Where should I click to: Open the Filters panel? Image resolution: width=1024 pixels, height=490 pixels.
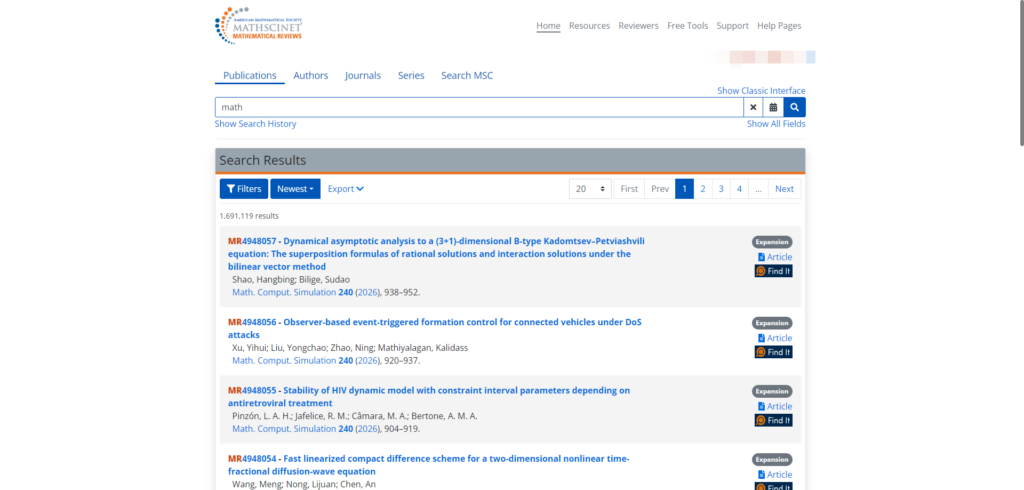(x=243, y=189)
